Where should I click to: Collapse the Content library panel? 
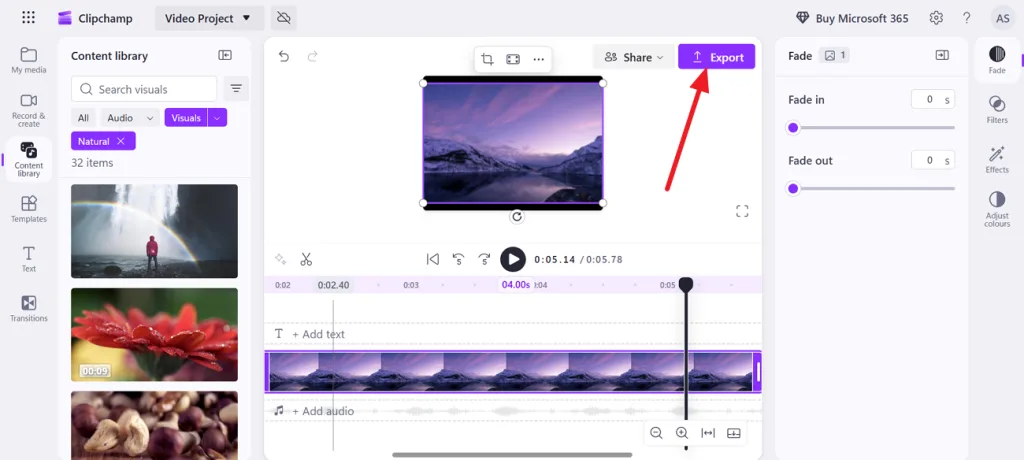click(x=225, y=56)
